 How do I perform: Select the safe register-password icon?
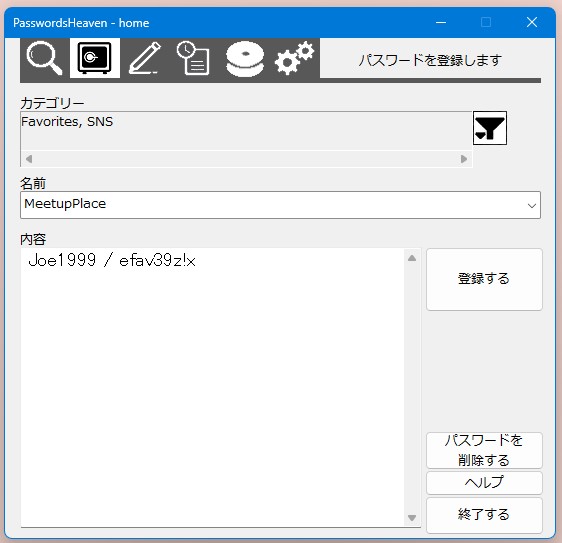tap(95, 58)
